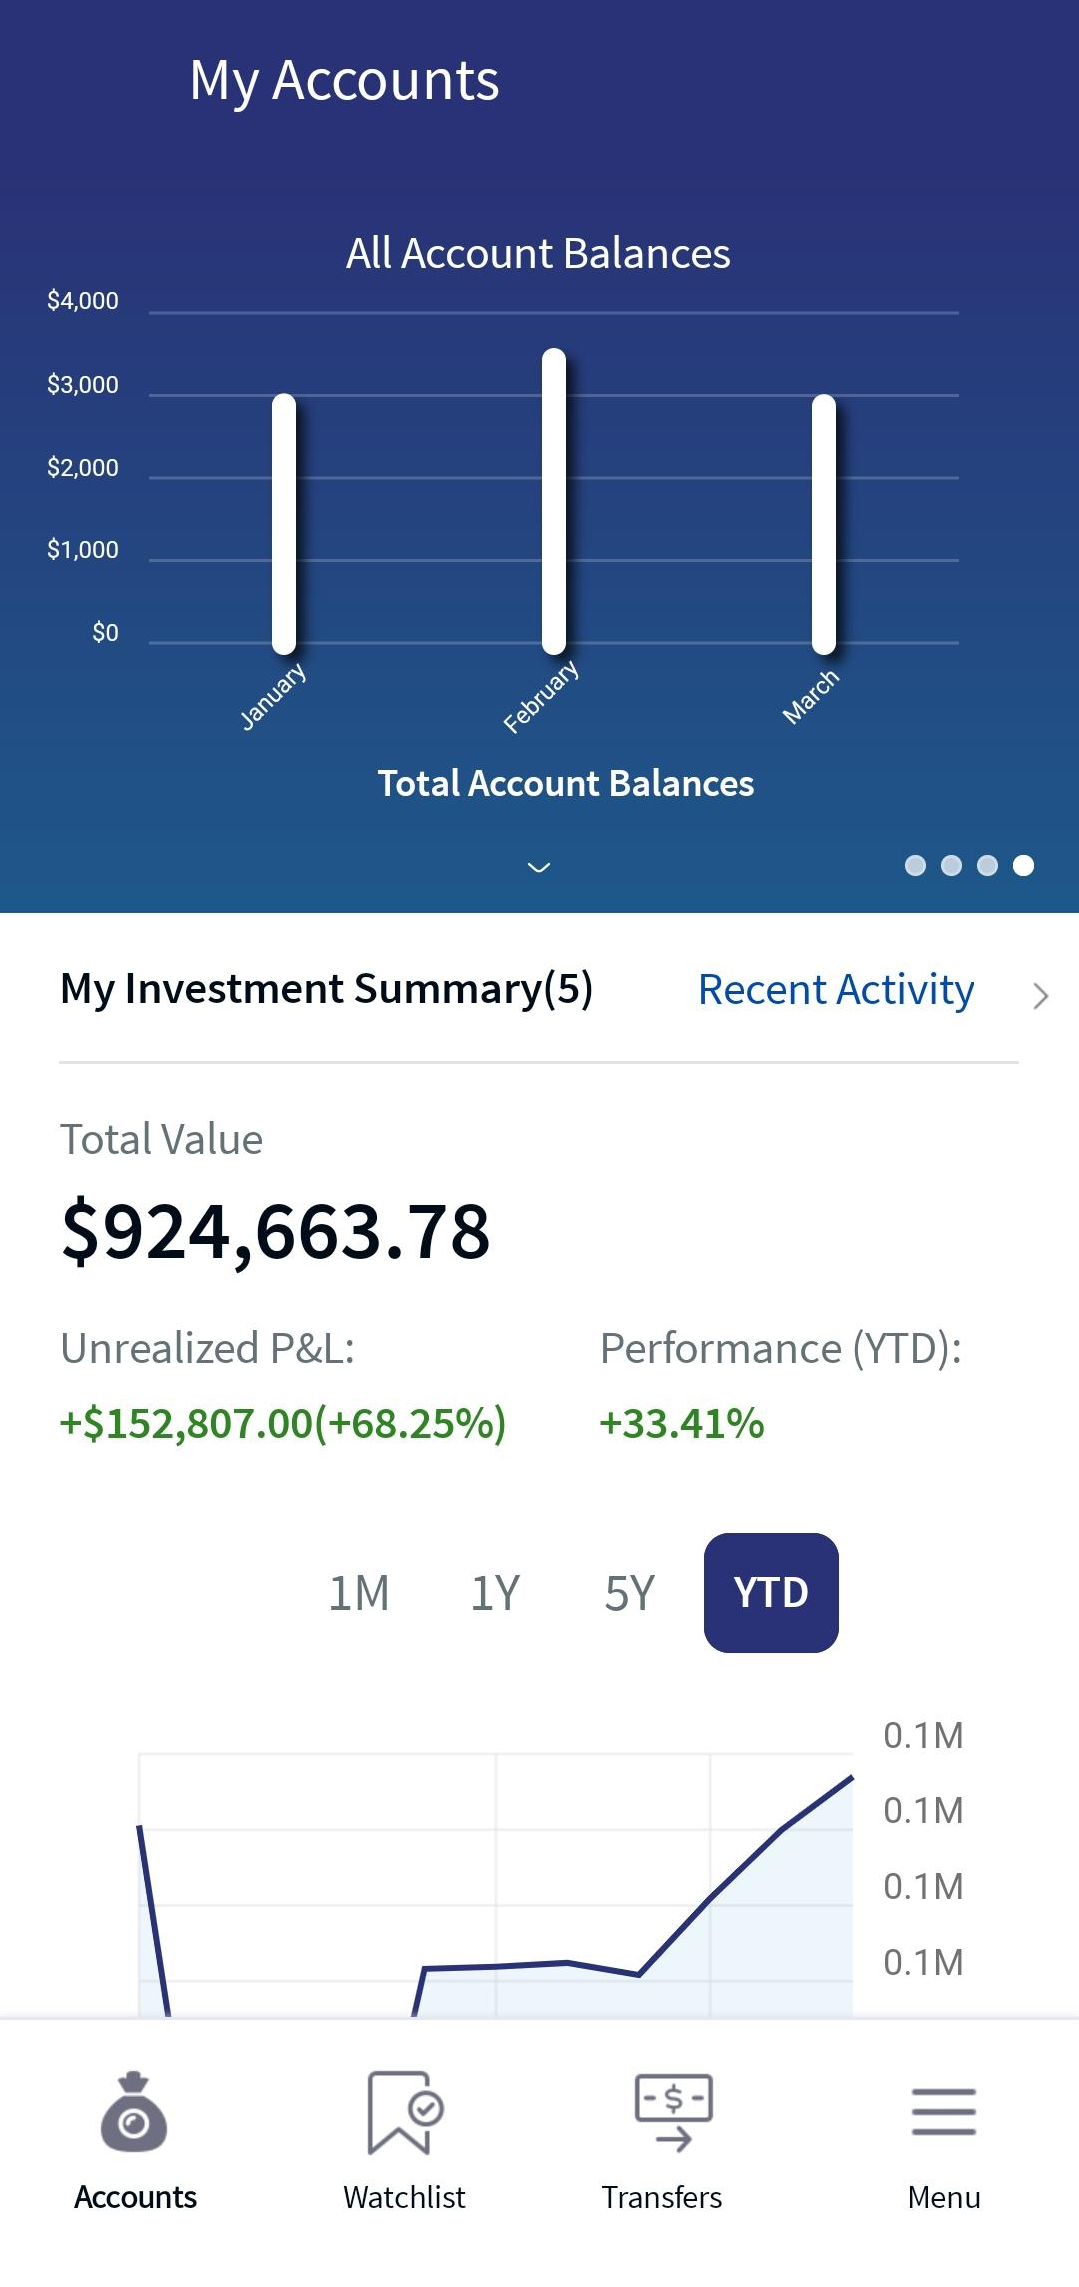The height and width of the screenshot is (2287, 1079).
Task: Switch to My Investment Summary(5) tab
Action: pos(326,989)
